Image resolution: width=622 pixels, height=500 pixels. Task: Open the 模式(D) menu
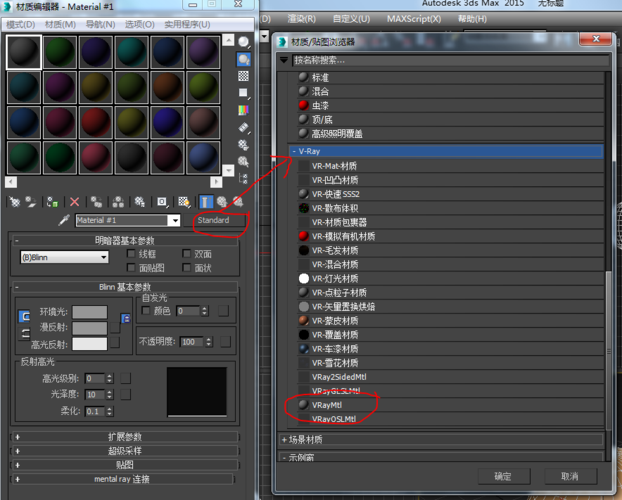21,25
